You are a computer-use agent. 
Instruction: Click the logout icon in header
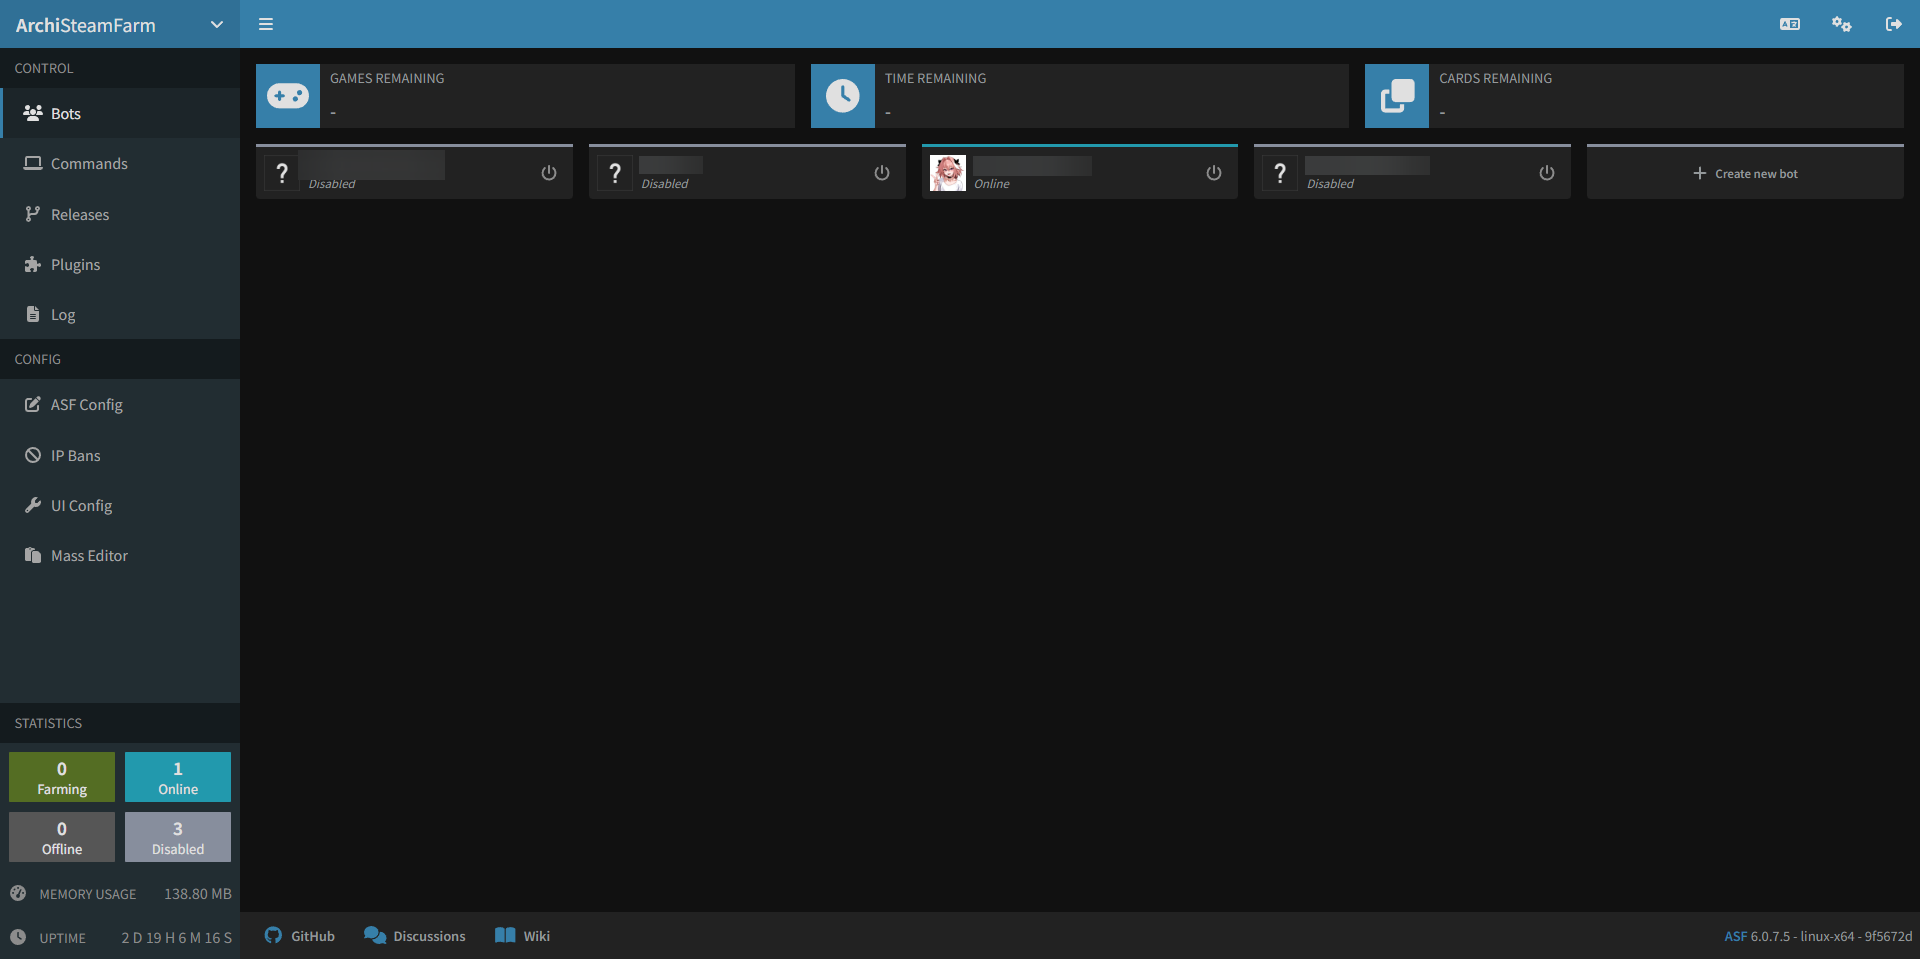[1894, 24]
